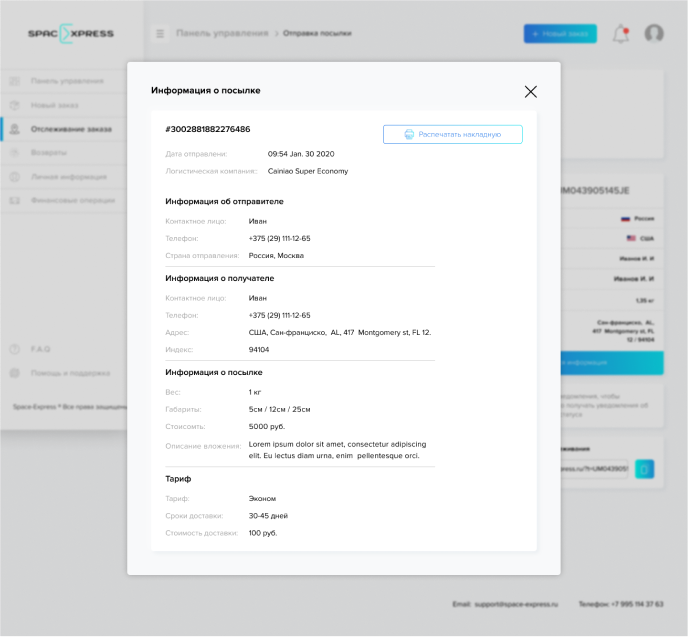
Task: Click the tracking link input field
Action: (595, 468)
